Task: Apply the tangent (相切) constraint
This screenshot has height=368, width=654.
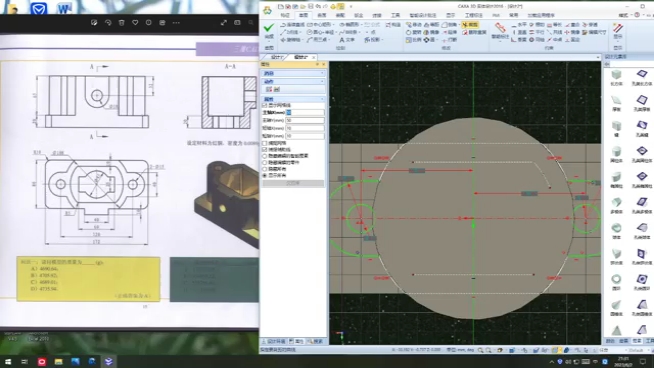Action: pos(537,25)
